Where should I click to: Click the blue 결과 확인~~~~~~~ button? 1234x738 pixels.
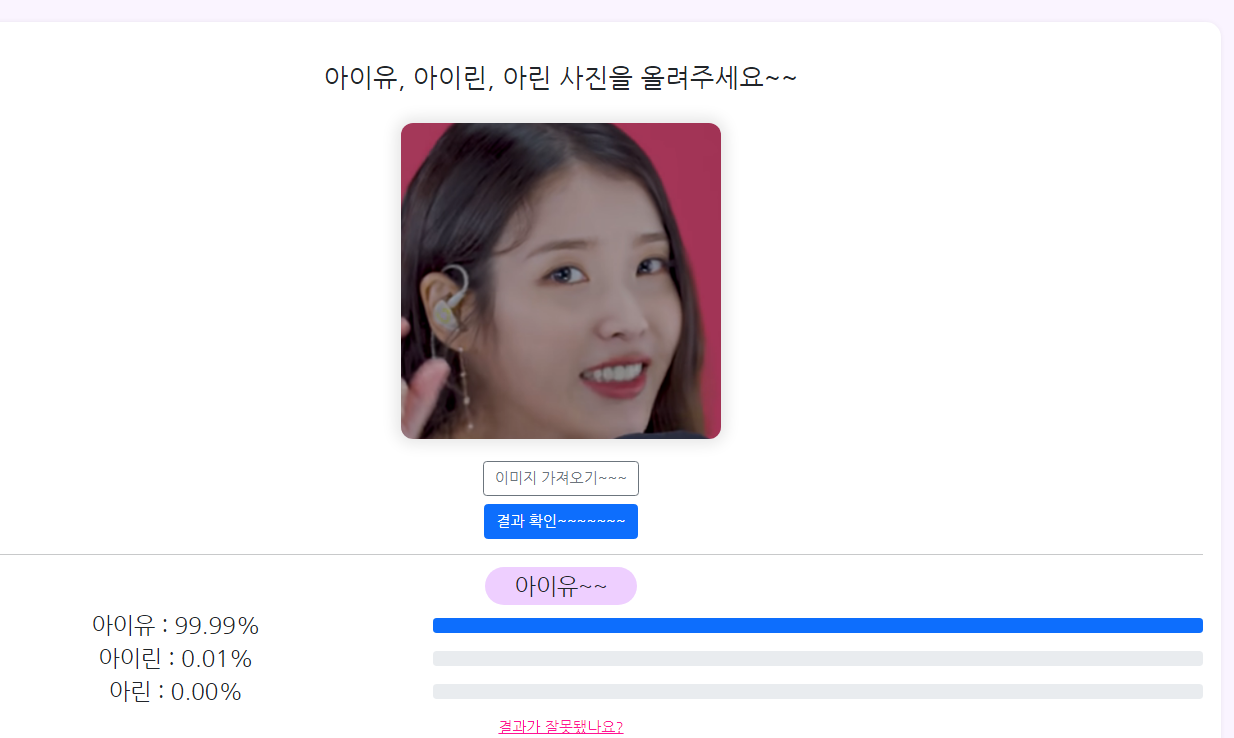click(x=561, y=521)
